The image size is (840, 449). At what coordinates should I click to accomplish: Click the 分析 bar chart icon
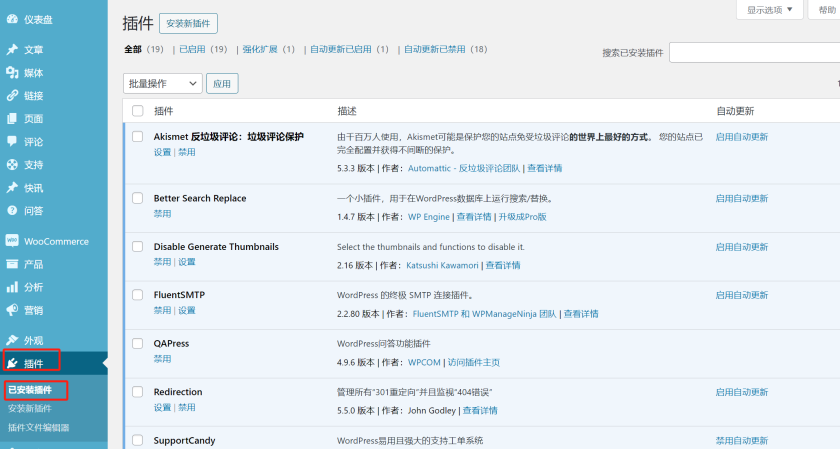pos(12,287)
